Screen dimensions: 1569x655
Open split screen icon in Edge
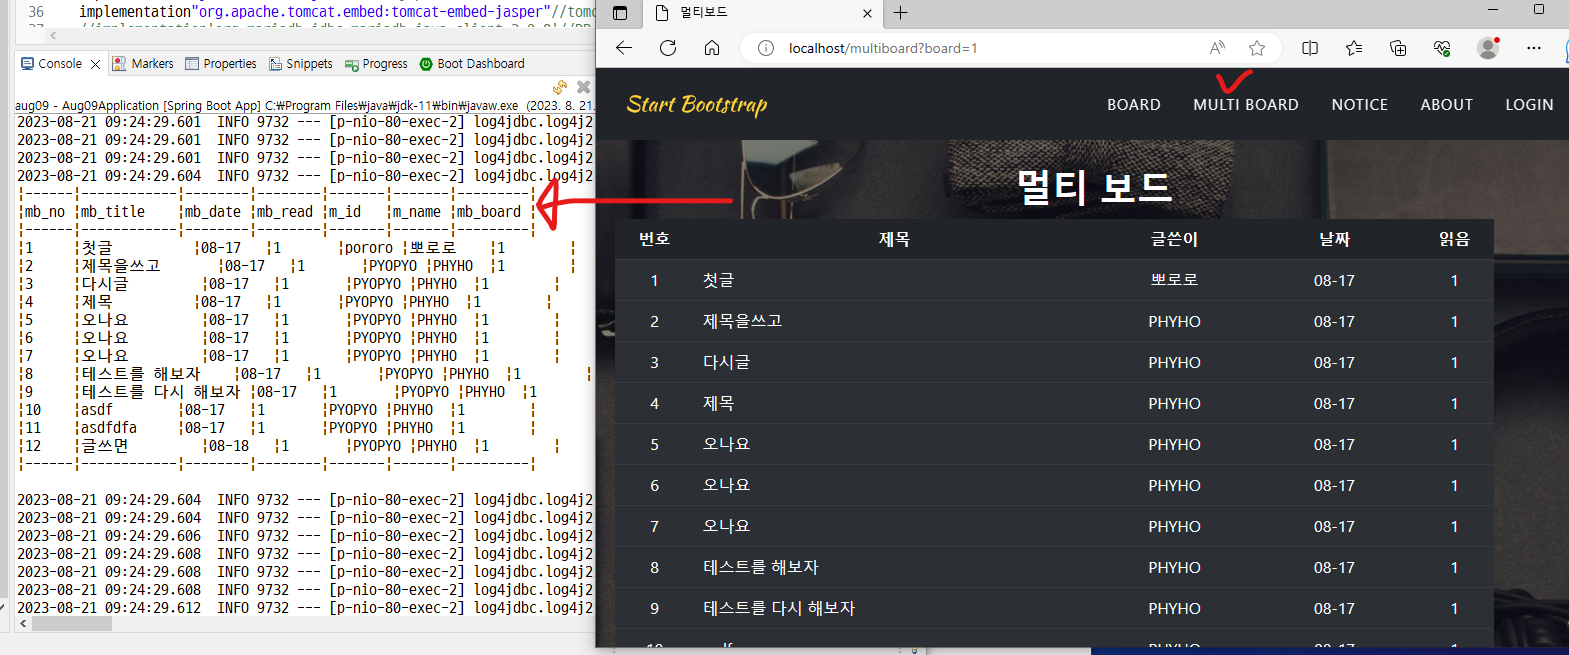point(1310,48)
